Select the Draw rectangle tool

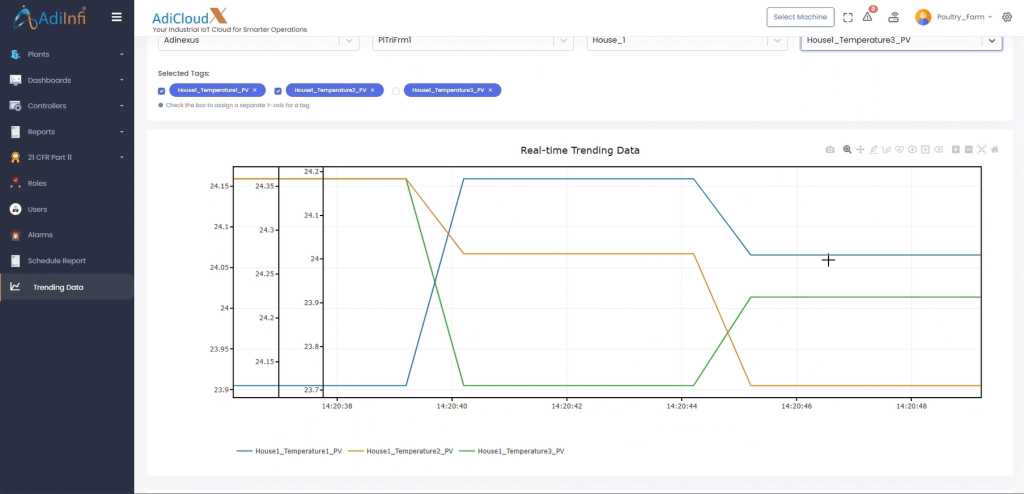pos(925,150)
